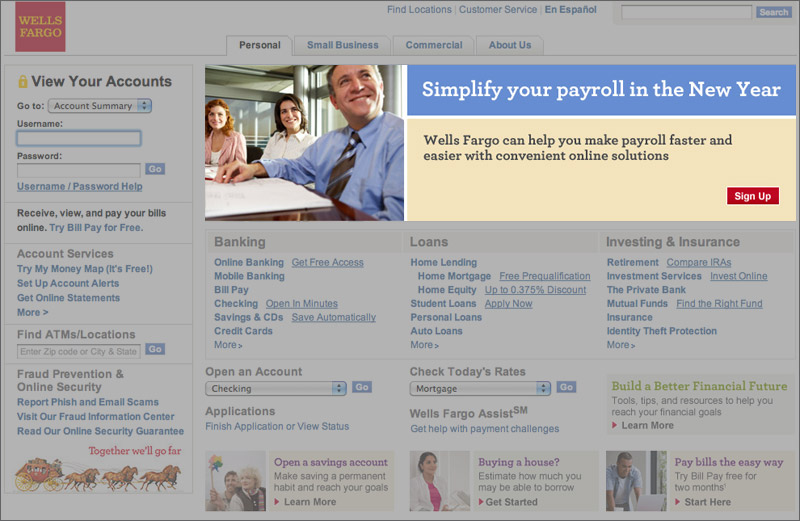800x521 pixels.
Task: Click the Password field
Action: pyautogui.click(x=79, y=170)
